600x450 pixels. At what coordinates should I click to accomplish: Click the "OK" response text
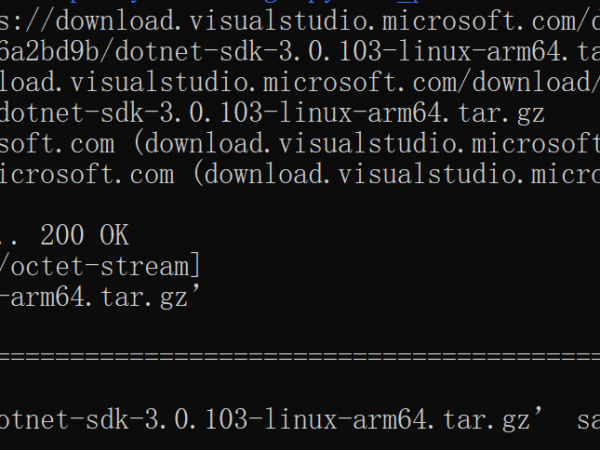tap(114, 236)
